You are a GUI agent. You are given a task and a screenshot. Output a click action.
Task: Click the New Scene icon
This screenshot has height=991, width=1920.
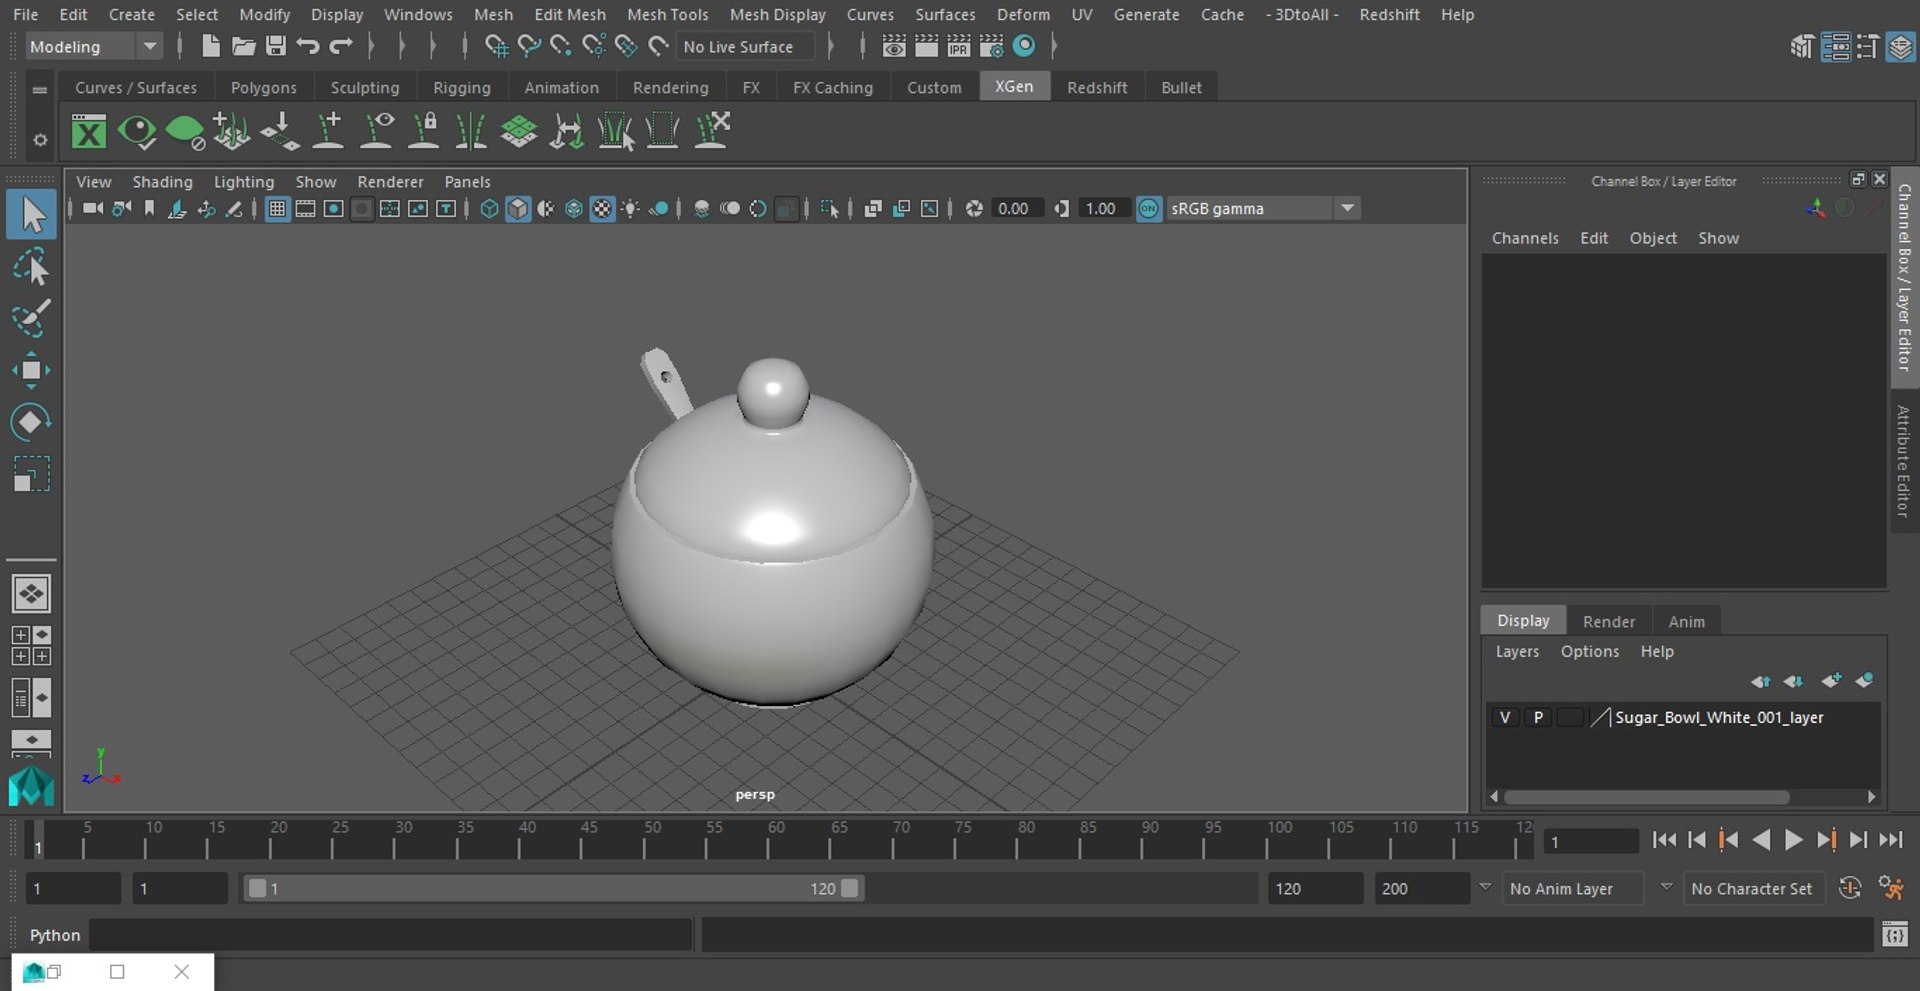point(210,46)
